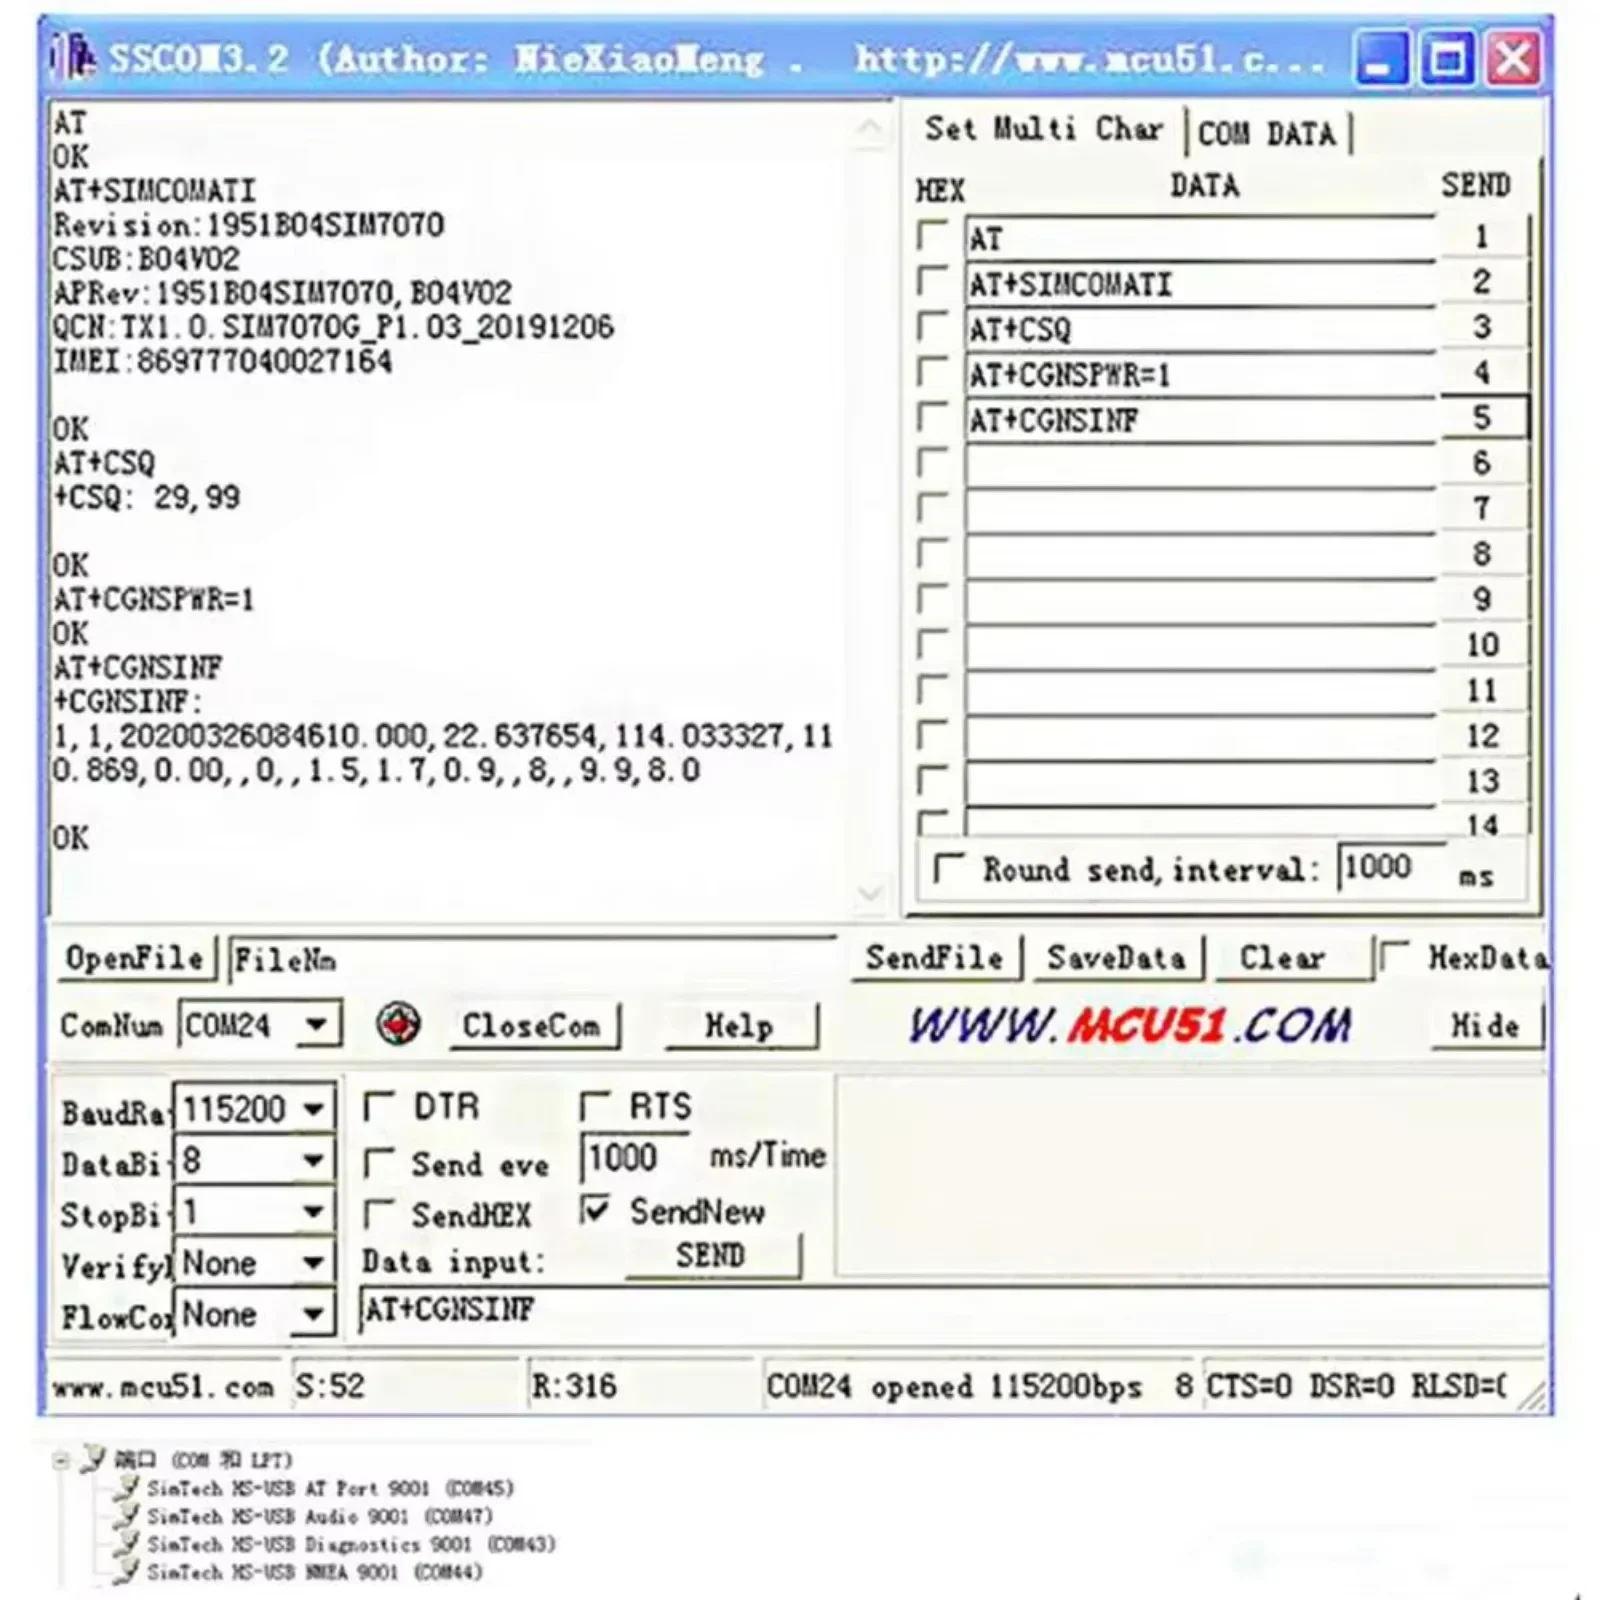Click the SendFile button
Image resolution: width=1600 pixels, height=1600 pixels.
(935, 958)
